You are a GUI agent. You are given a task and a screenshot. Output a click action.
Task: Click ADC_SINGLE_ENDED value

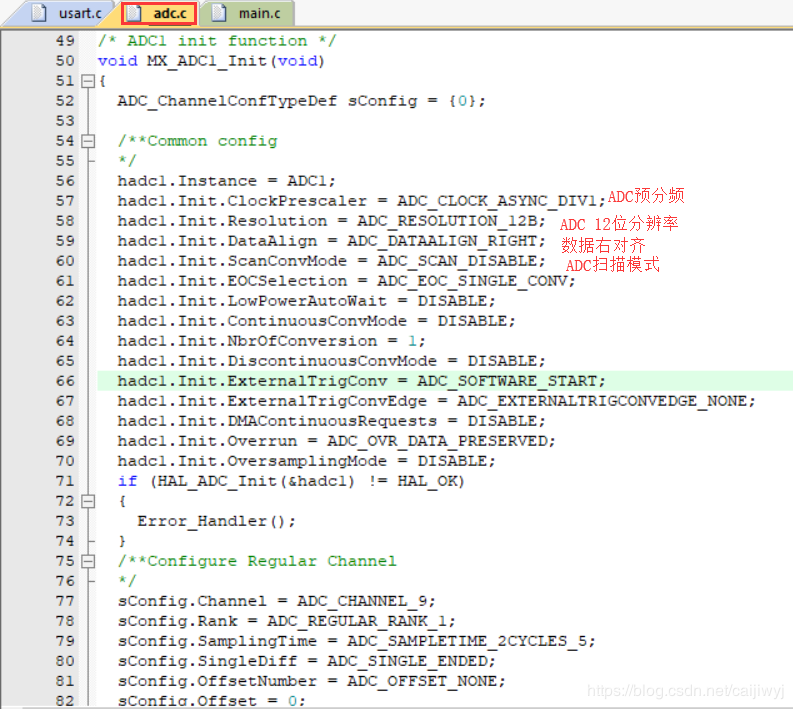408,661
